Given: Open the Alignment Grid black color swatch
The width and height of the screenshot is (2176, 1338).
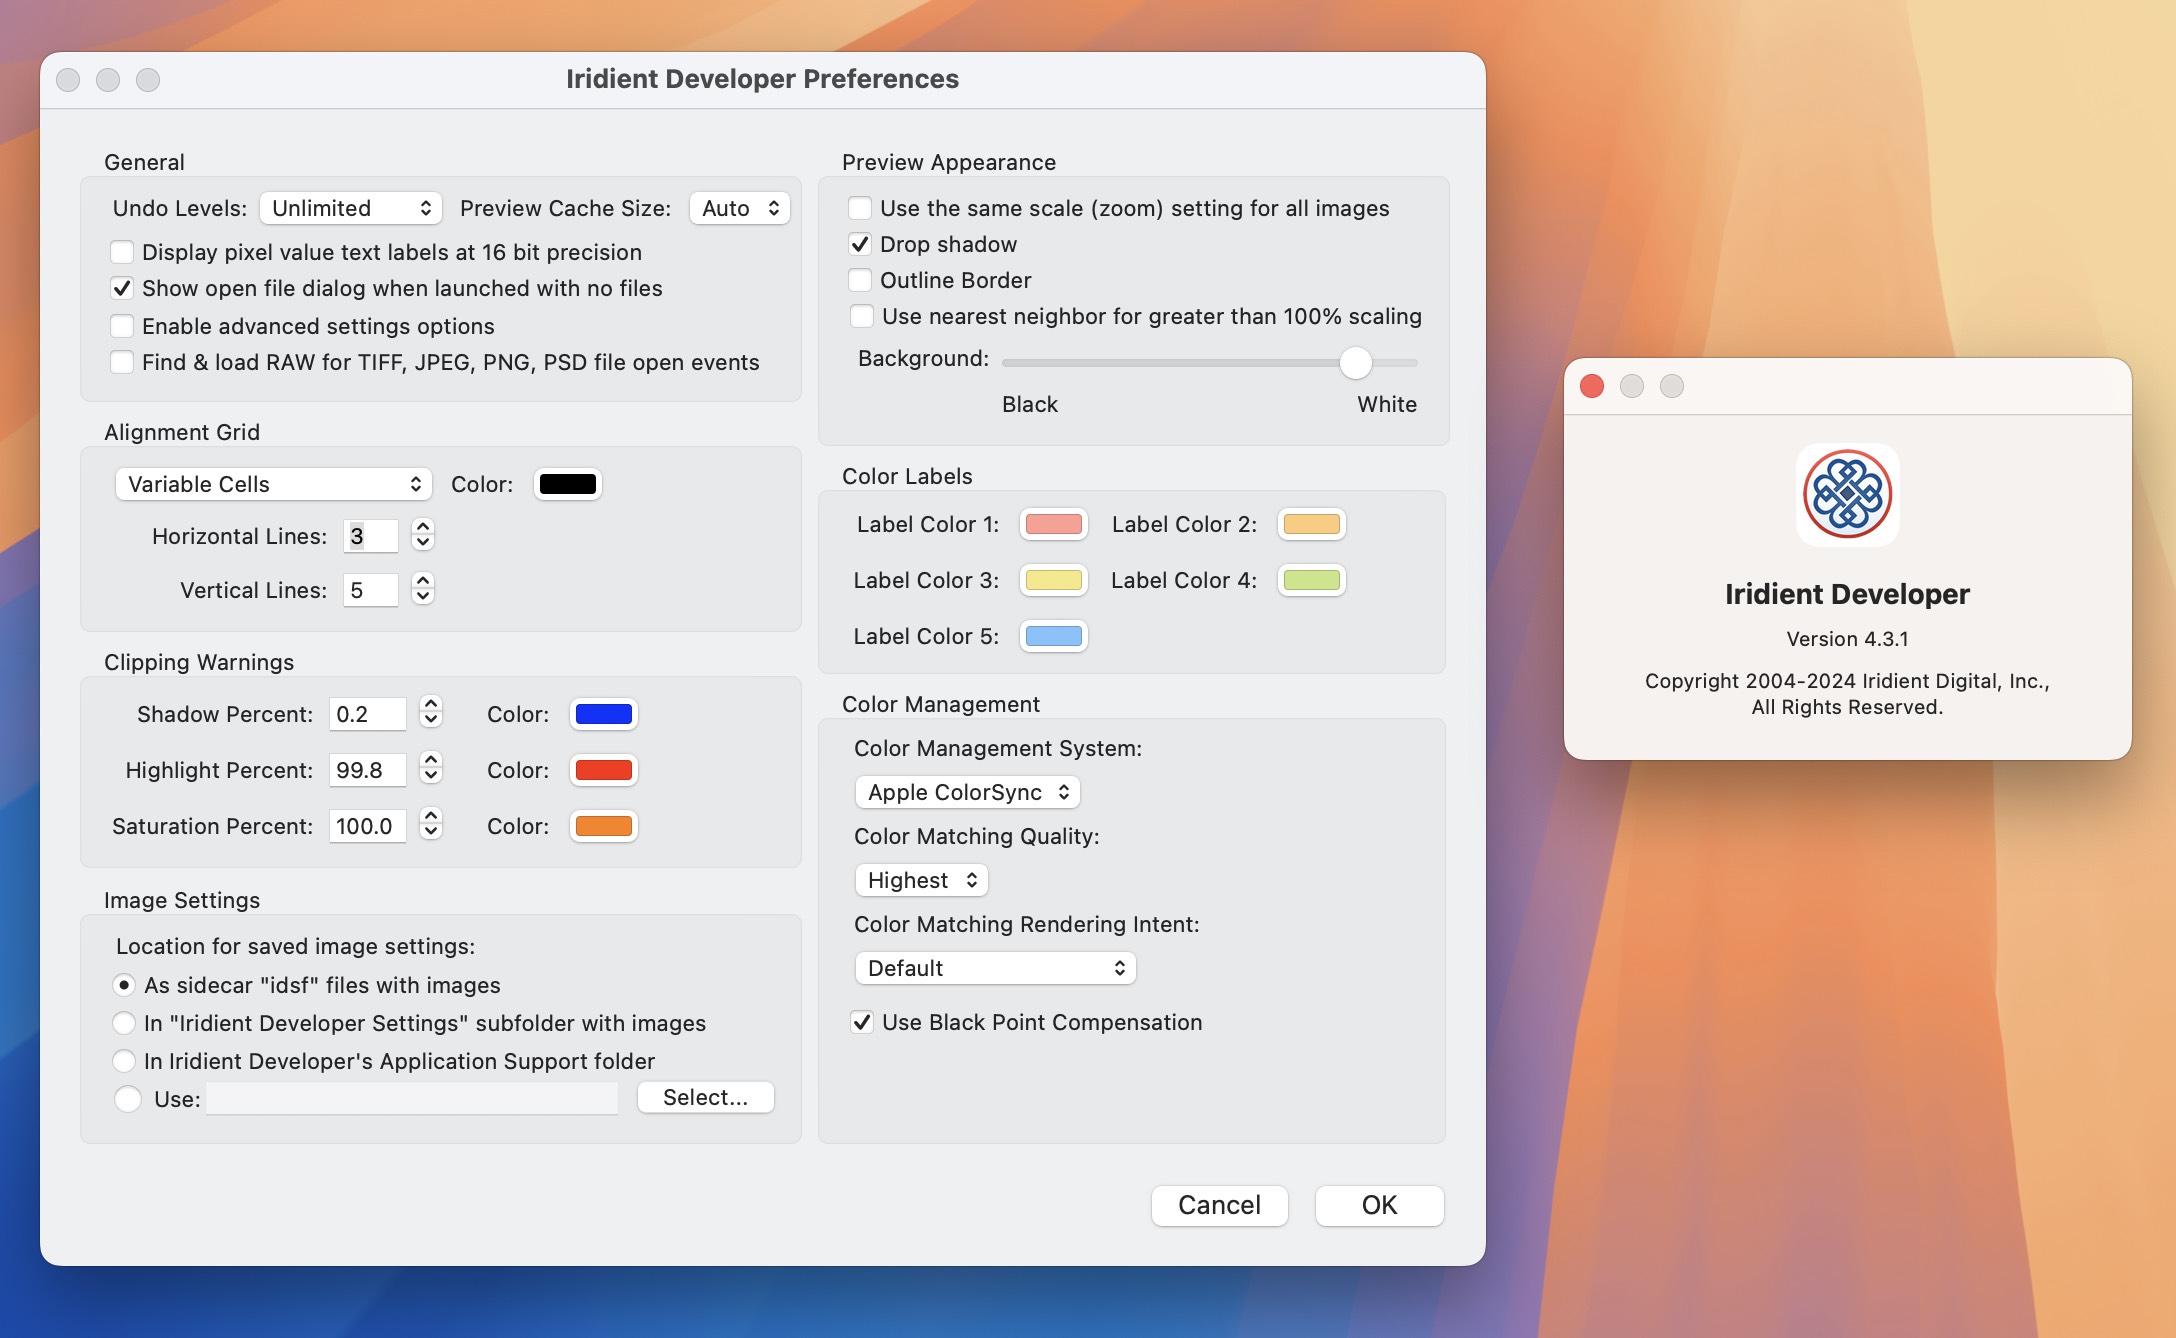Looking at the screenshot, I should (x=568, y=484).
